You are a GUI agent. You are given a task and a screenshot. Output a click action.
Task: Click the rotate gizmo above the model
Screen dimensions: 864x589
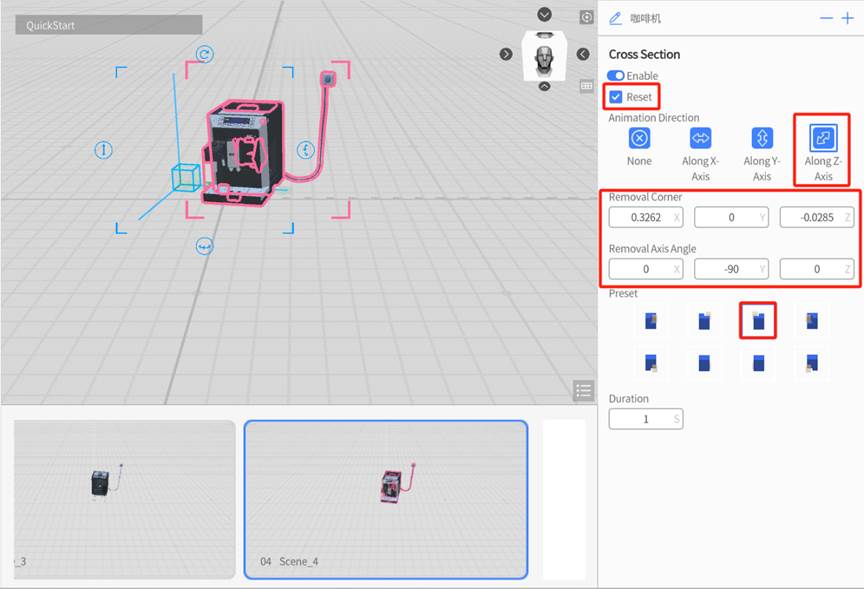pos(204,54)
